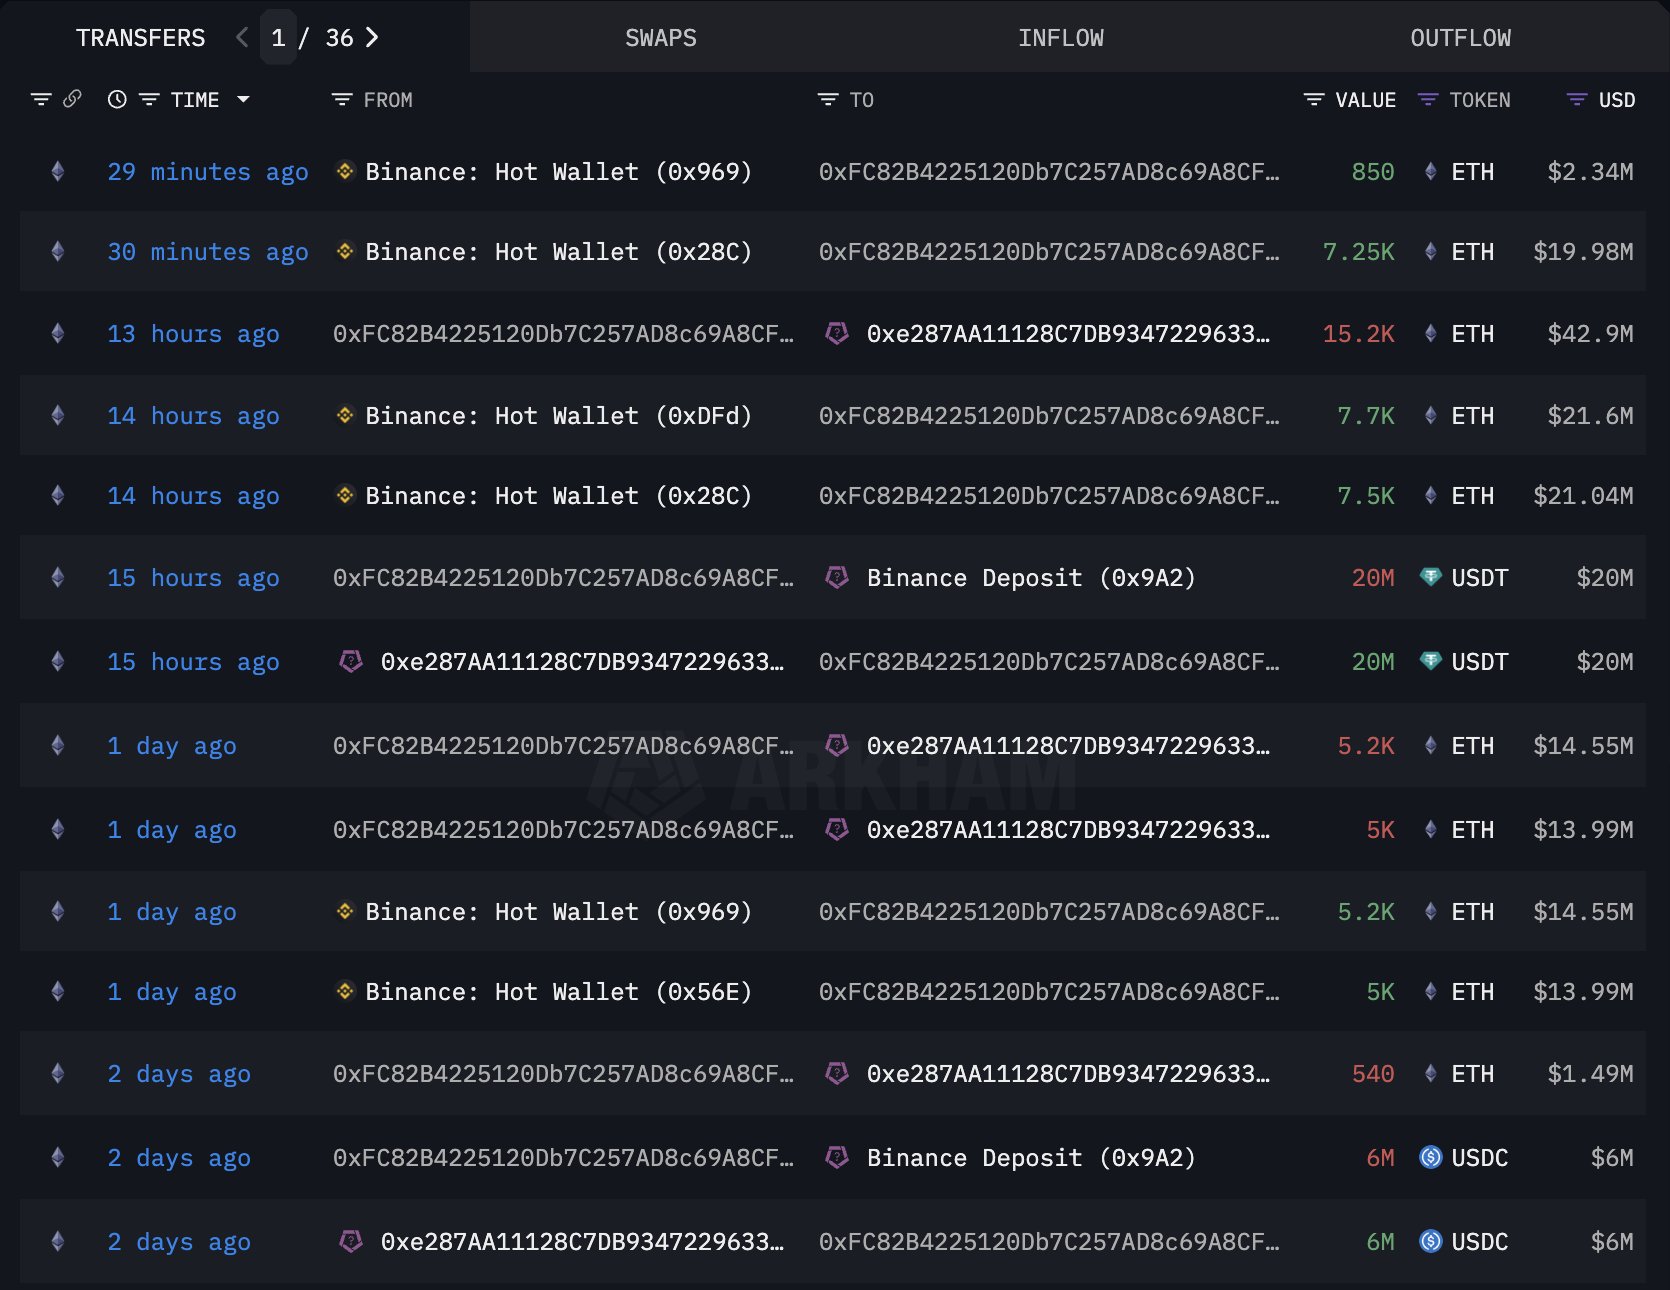Click pink deposit icon in 20M USDT outflow row
Screen dimensions: 1670x1290
[x=837, y=577]
